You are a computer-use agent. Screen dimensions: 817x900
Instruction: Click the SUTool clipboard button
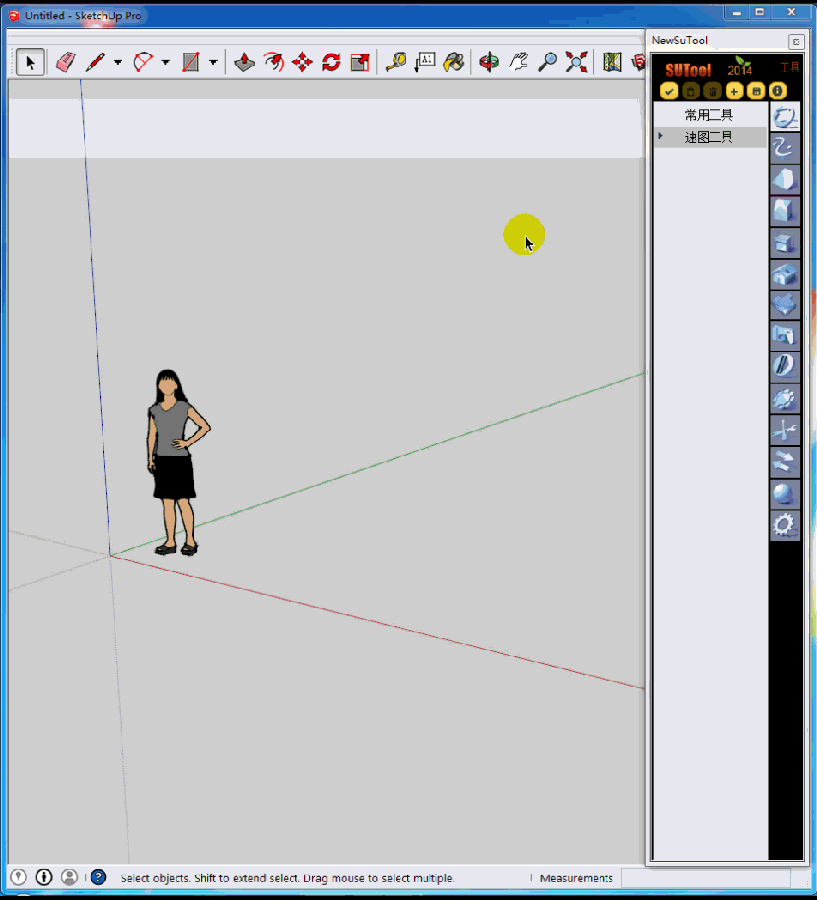tap(691, 91)
